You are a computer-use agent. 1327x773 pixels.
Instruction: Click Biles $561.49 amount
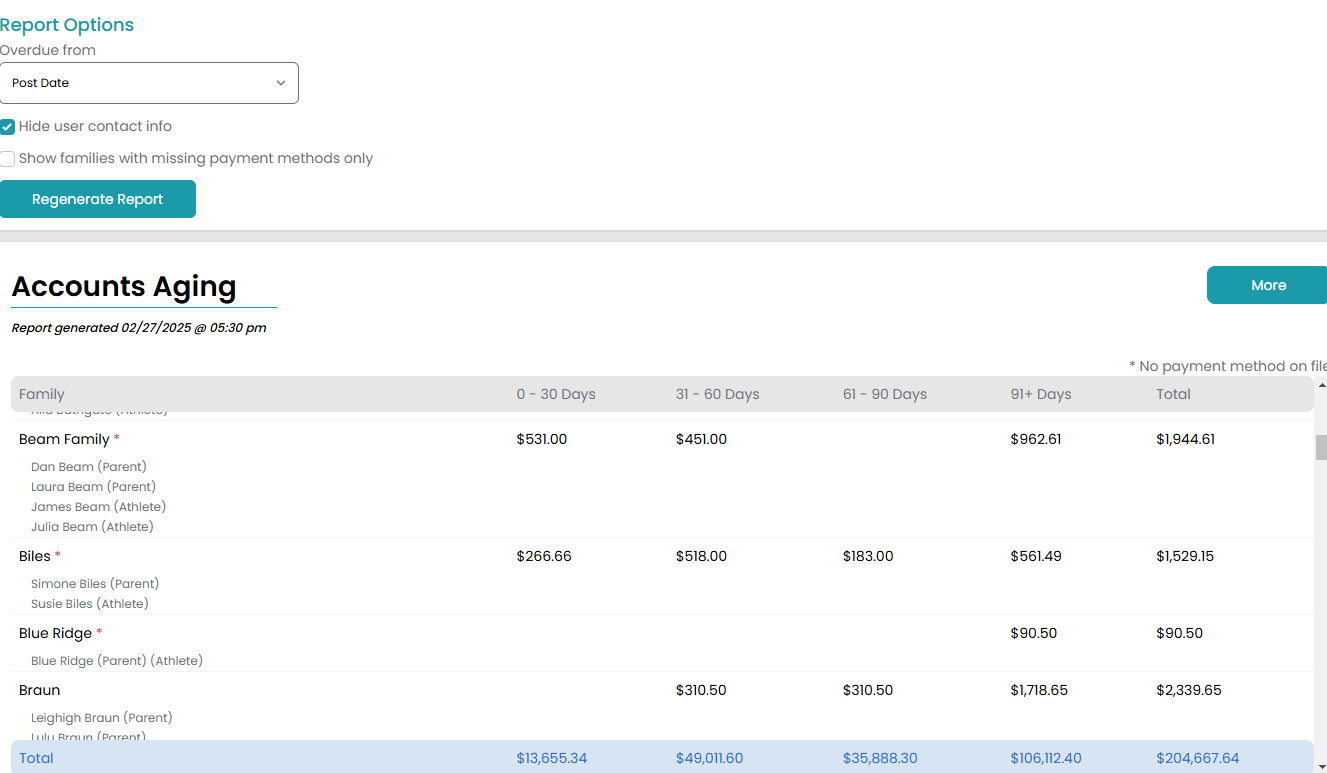[1036, 556]
